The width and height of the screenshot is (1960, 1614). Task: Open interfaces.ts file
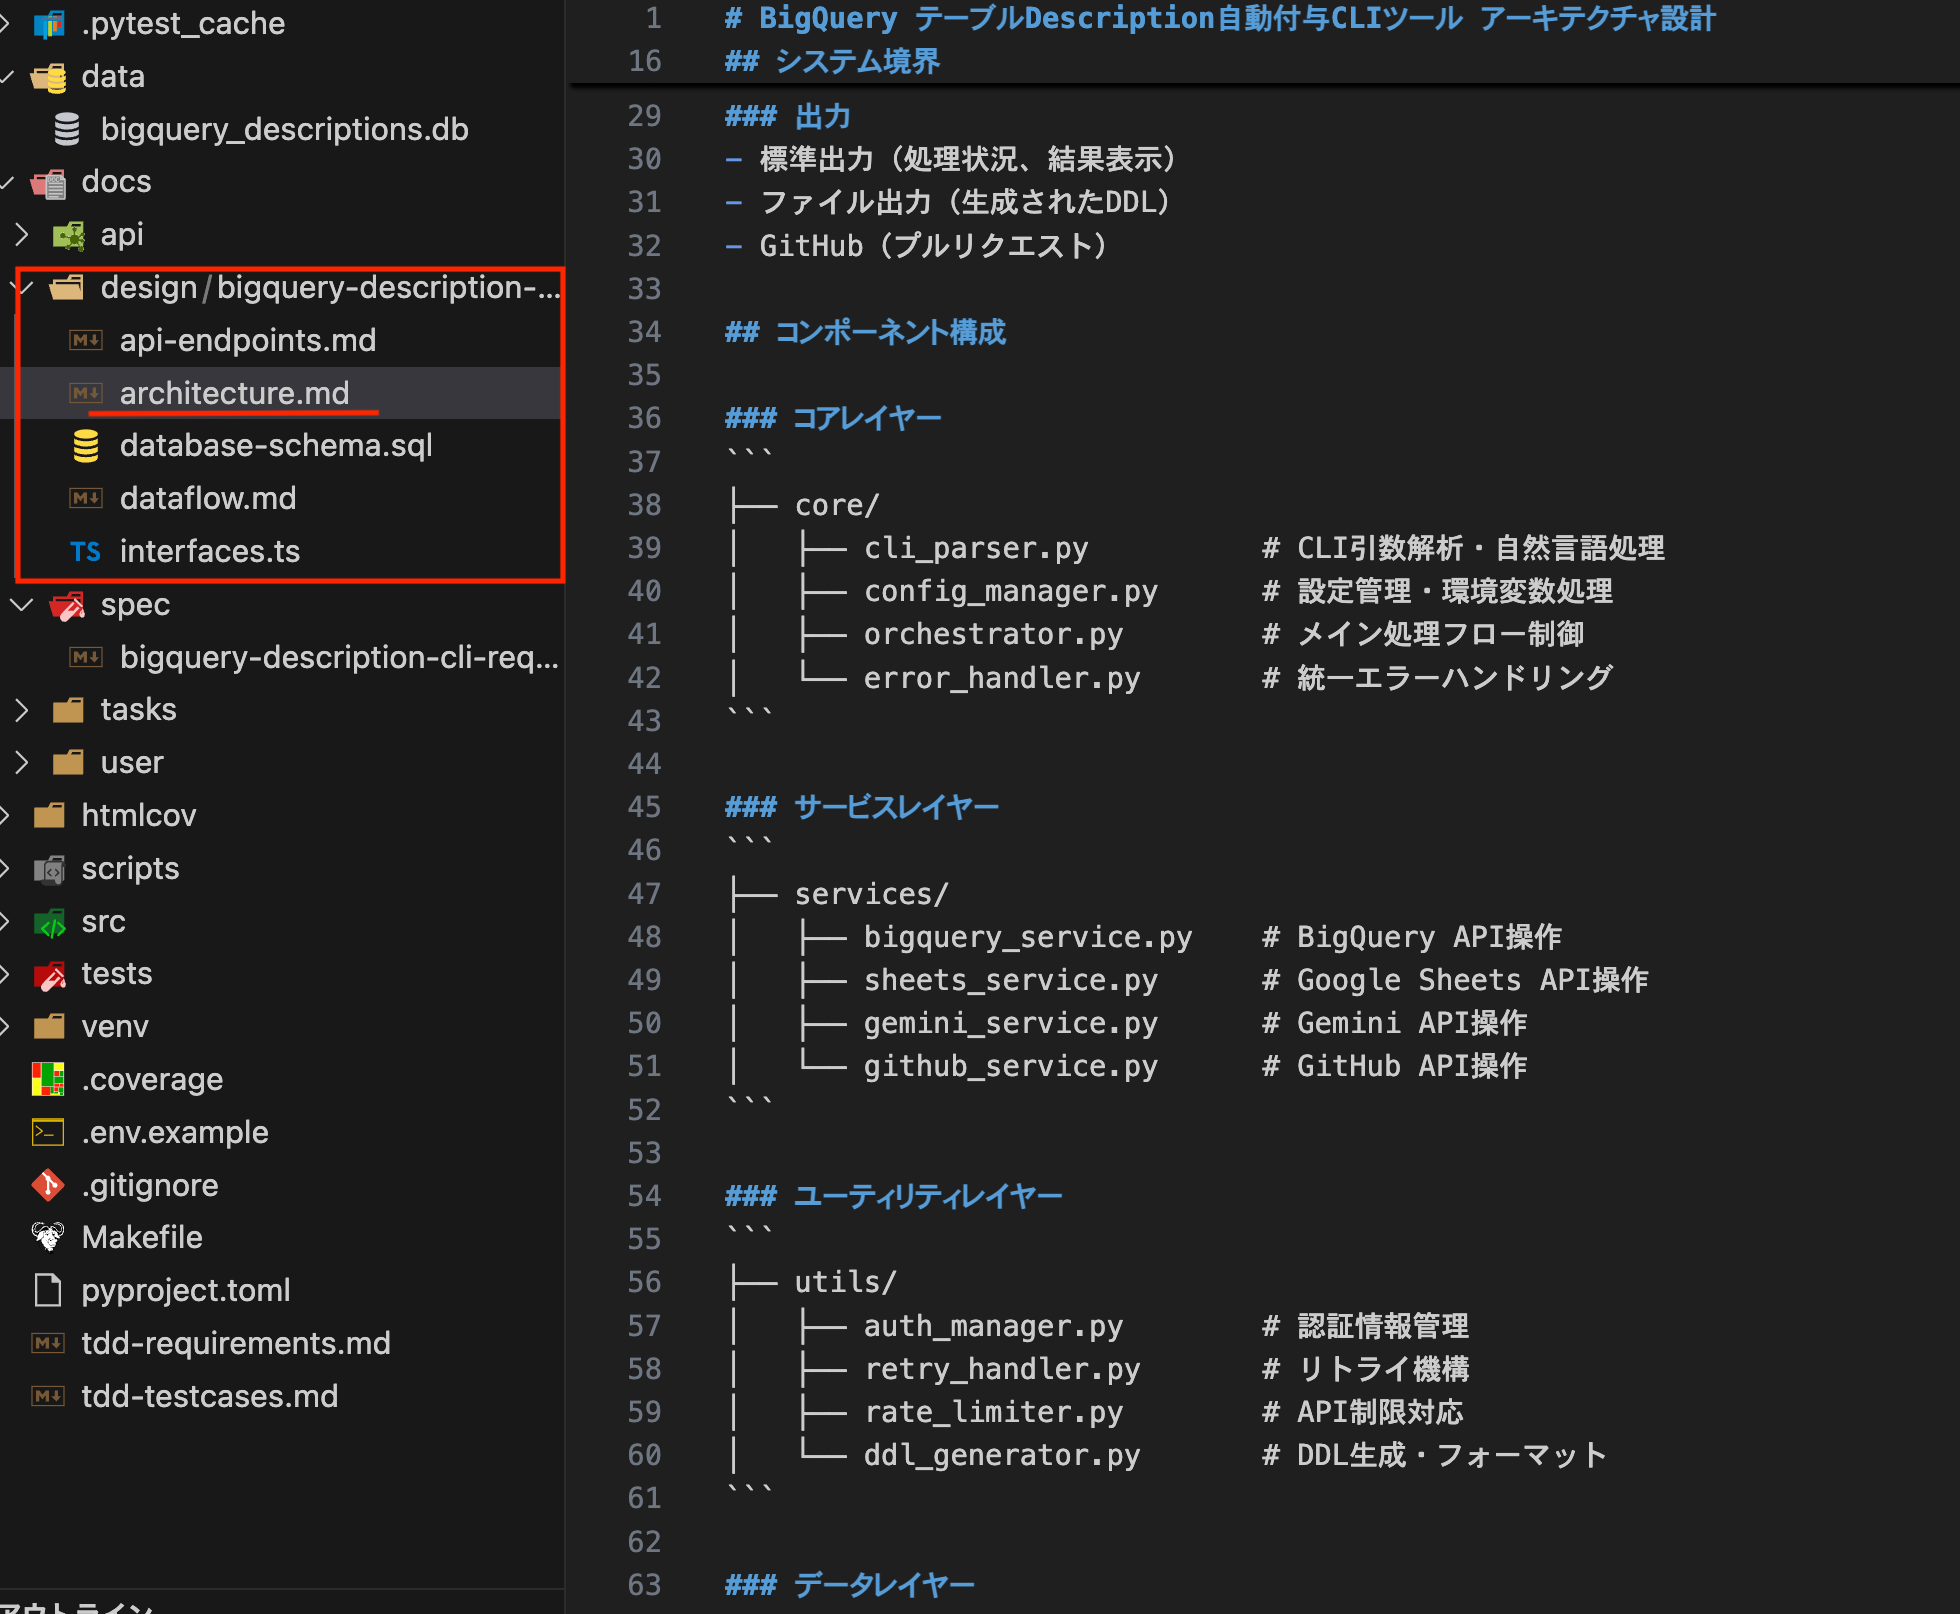coord(210,551)
